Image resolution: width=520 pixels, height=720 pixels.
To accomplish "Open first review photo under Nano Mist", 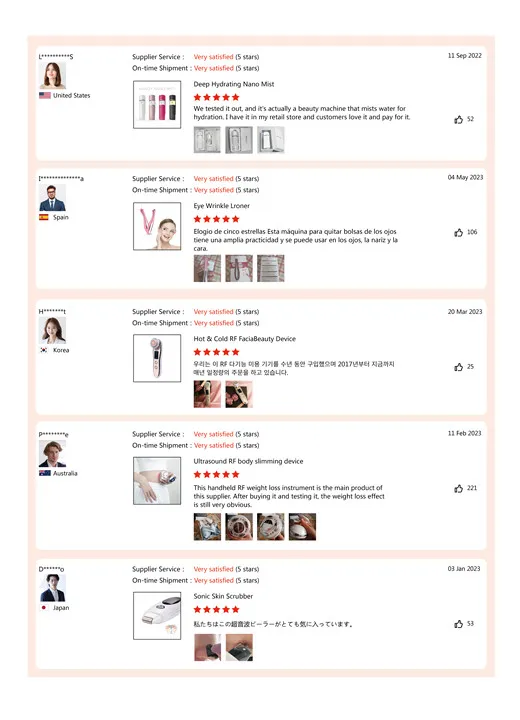I will point(207,140).
